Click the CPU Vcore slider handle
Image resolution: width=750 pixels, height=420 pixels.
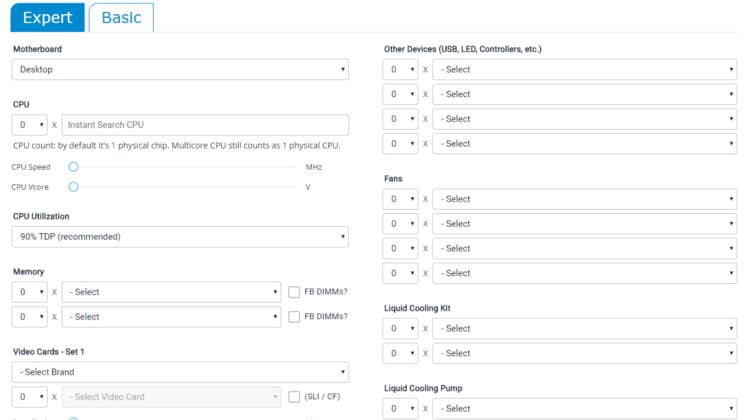[73, 187]
